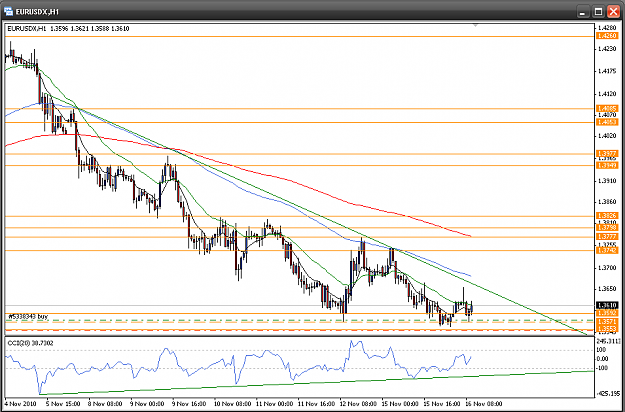The height and width of the screenshot is (412, 625).
Task: Select the 1.3553 orange price level tag
Action: coord(607,329)
